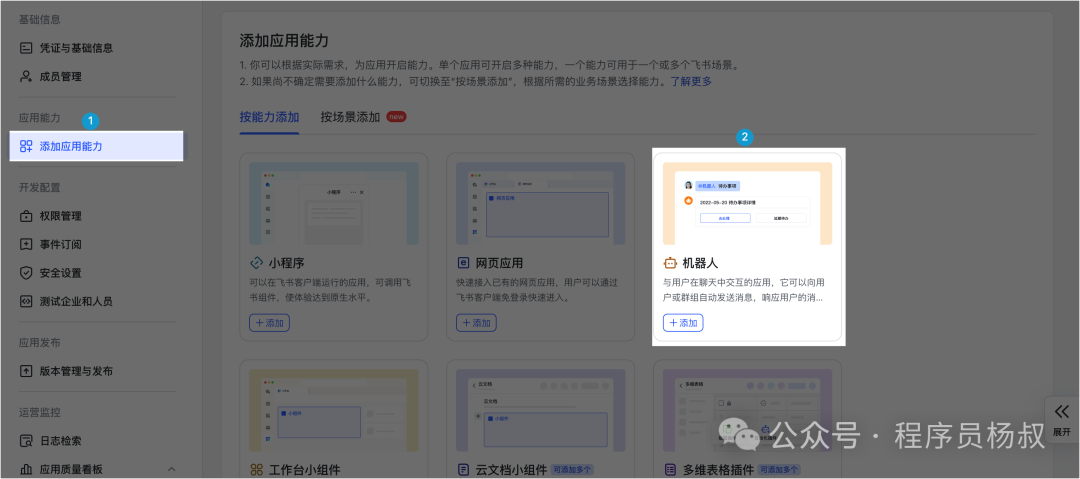The width and height of the screenshot is (1080, 479).
Task: Click the 网页应用 card title
Action: [x=499, y=263]
